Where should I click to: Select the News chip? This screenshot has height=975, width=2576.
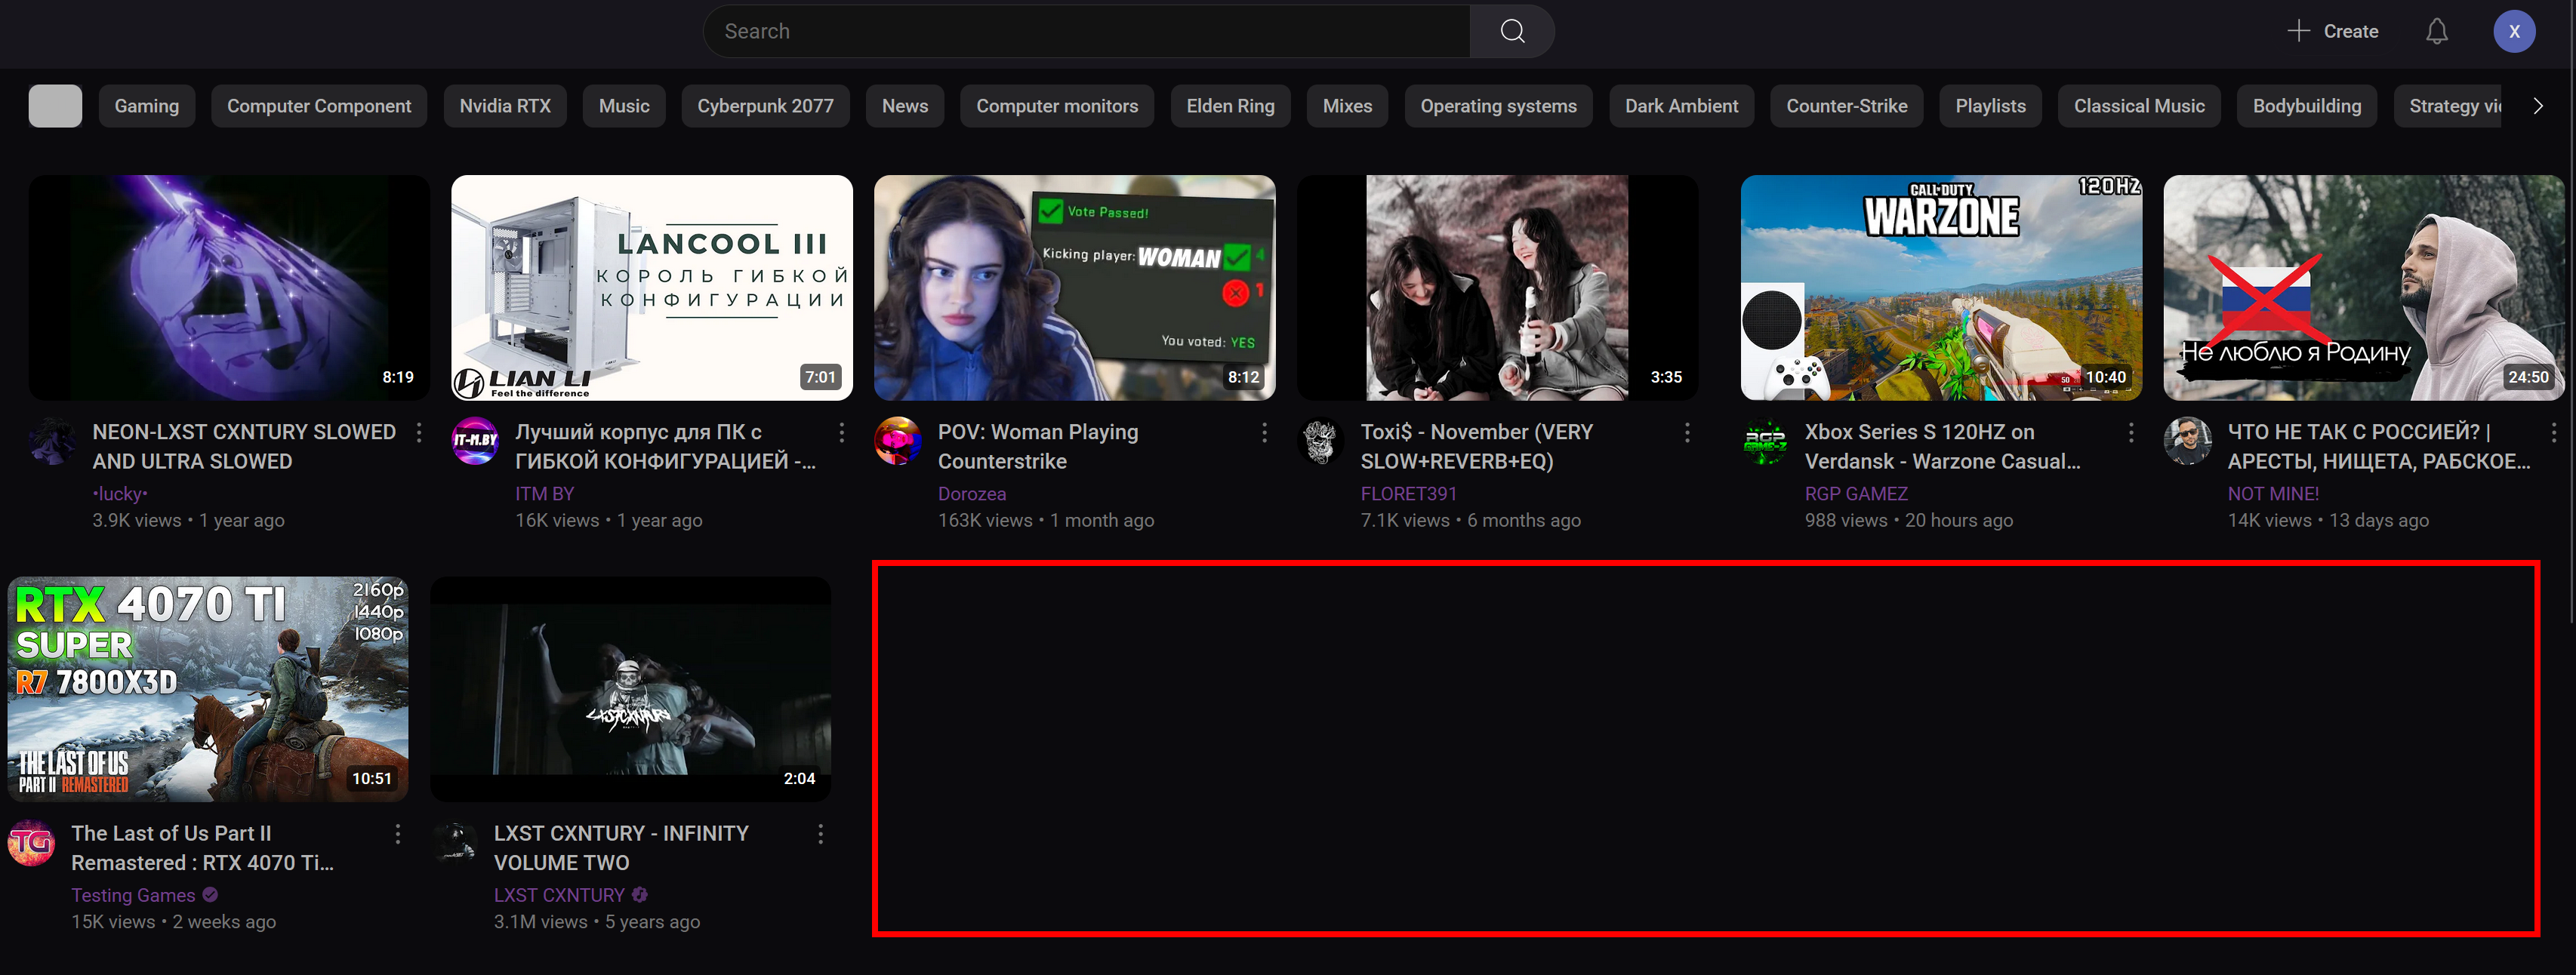click(x=905, y=106)
